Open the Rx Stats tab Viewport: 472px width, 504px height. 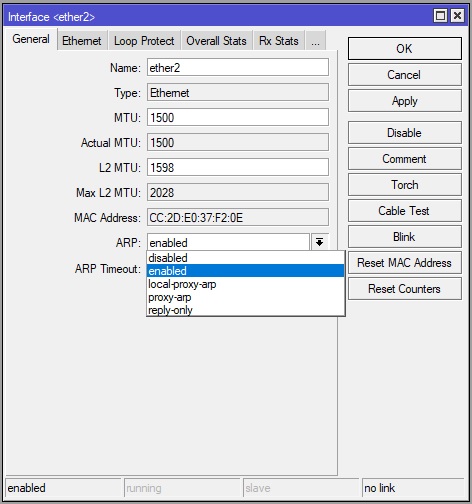tap(279, 41)
